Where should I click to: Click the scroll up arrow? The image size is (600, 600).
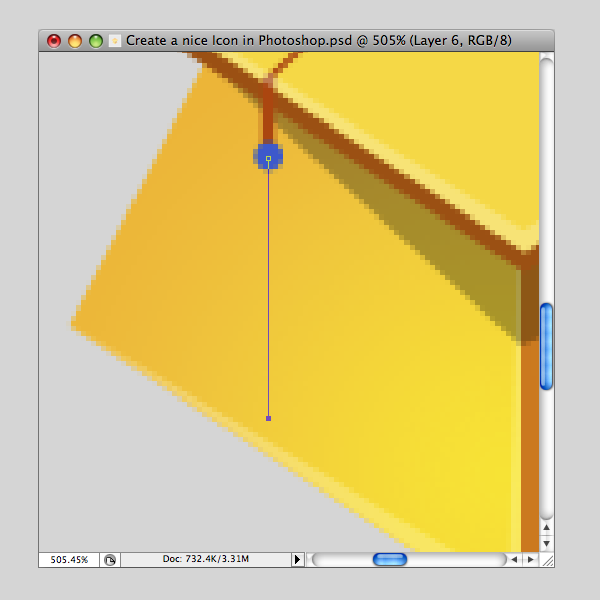pyautogui.click(x=546, y=528)
